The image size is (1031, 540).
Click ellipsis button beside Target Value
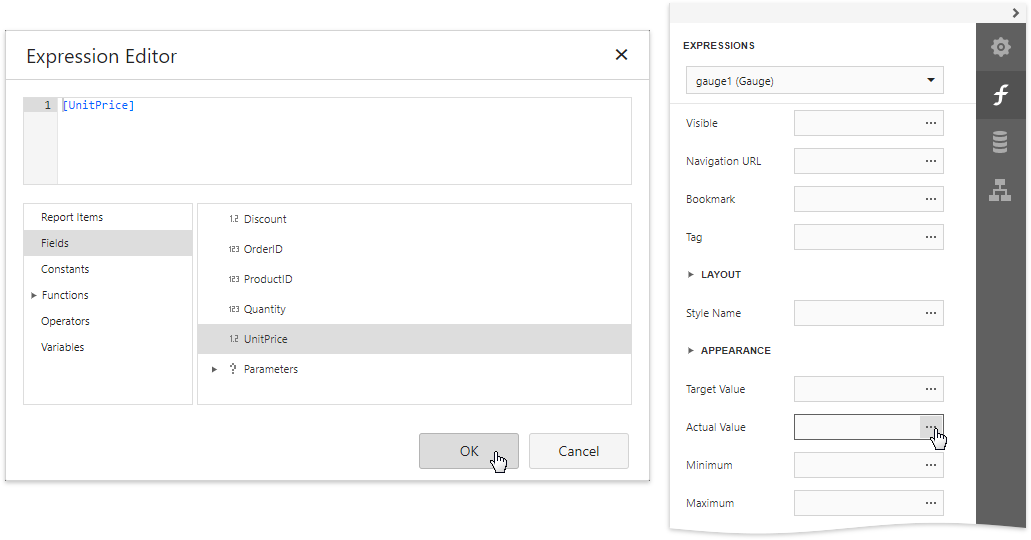point(931,389)
